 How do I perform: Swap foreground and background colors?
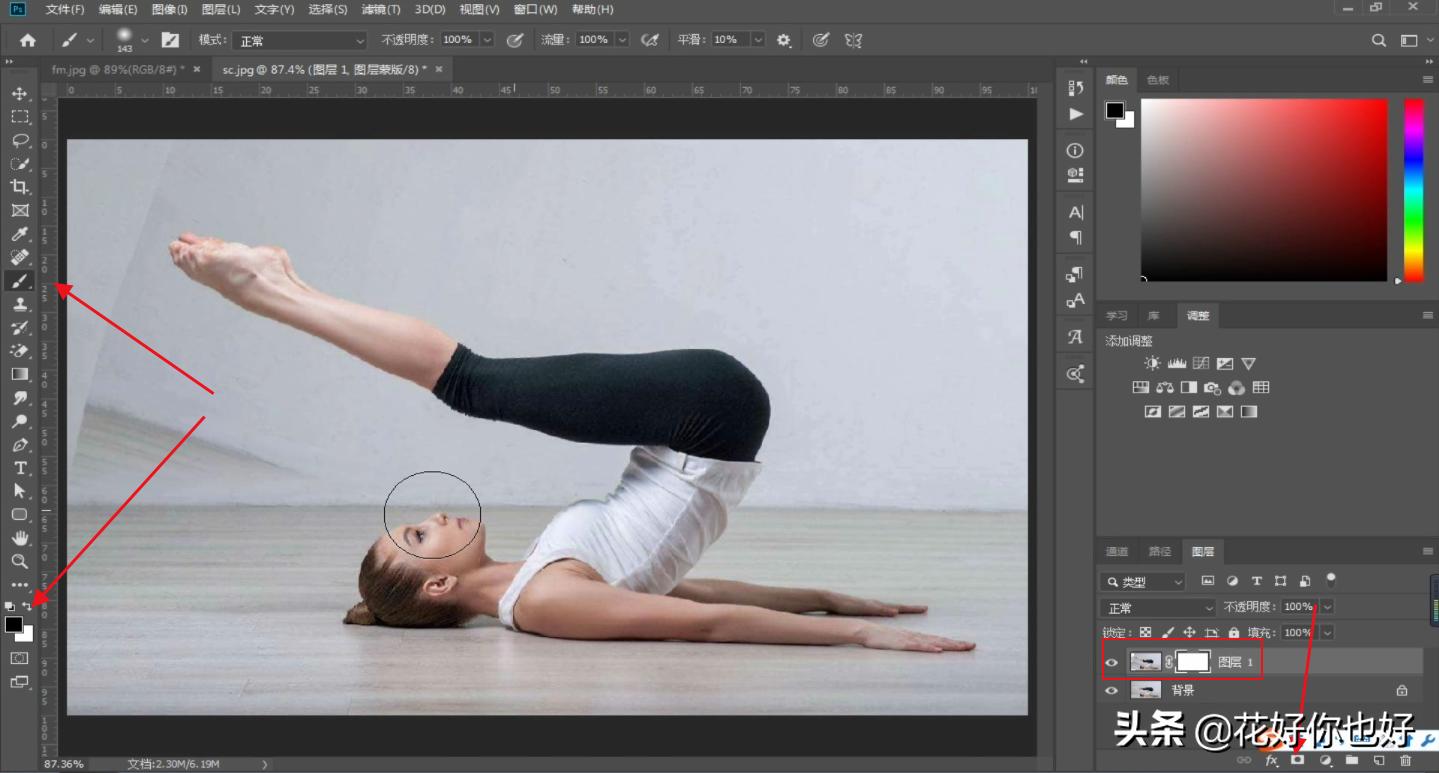point(28,606)
